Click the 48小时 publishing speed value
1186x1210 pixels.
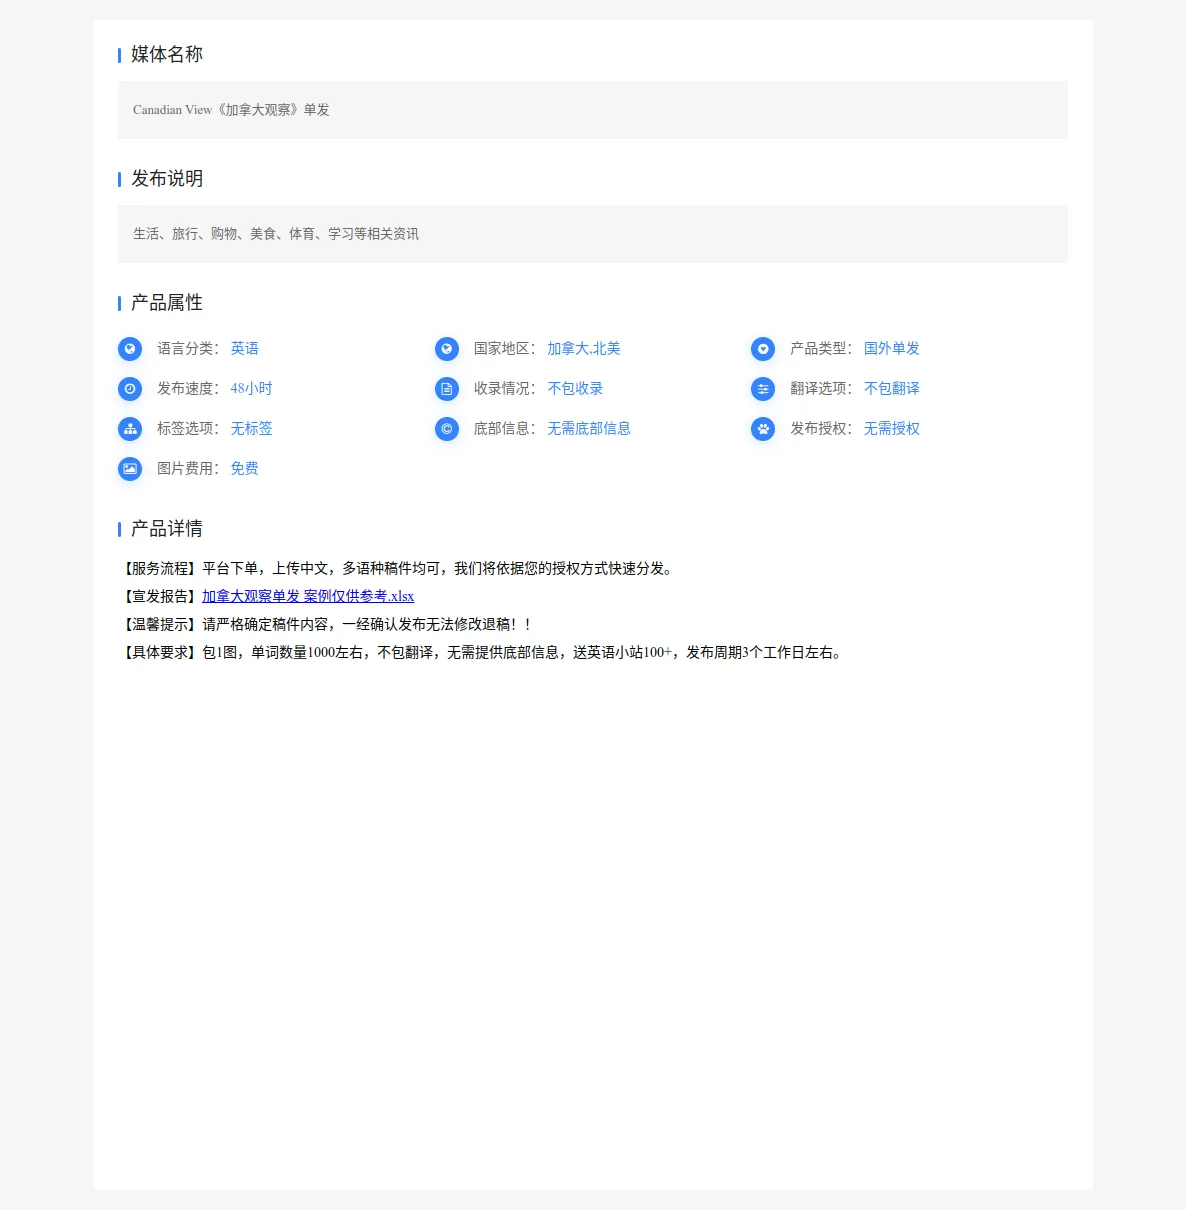251,389
